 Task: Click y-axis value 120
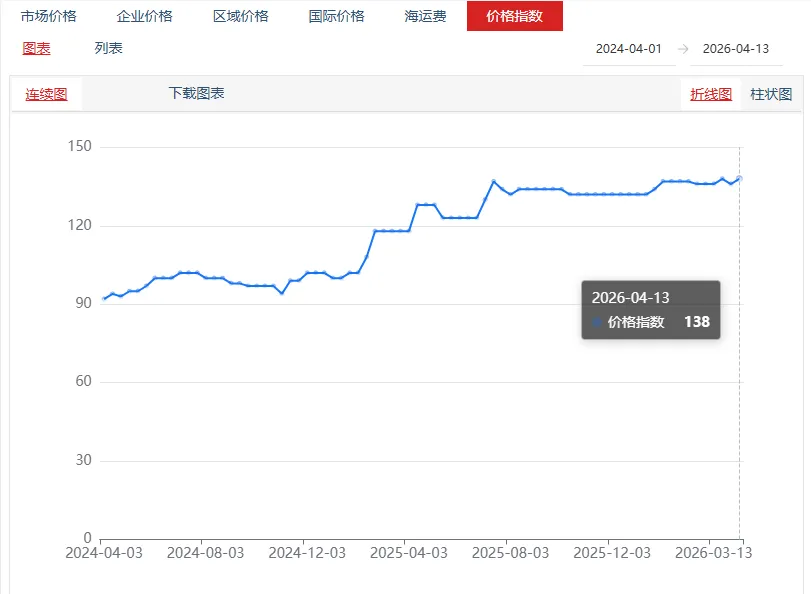80,225
